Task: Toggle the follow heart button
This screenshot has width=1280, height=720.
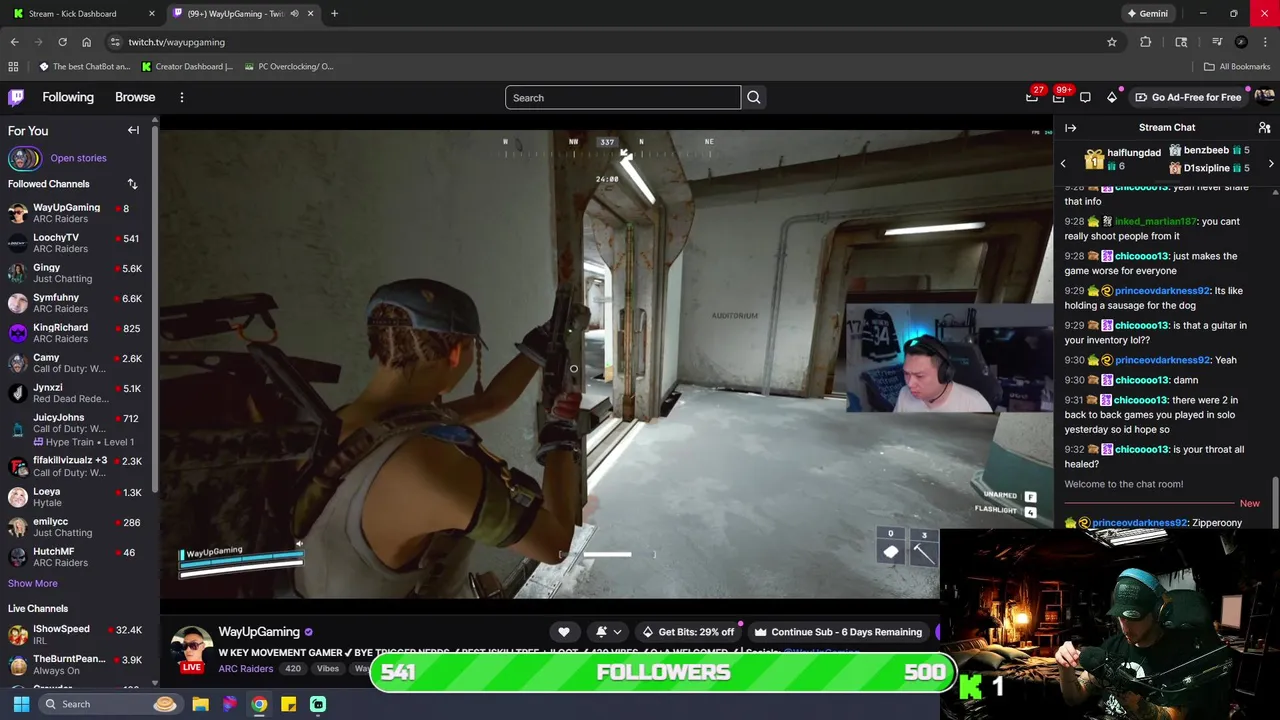Action: pyautogui.click(x=564, y=632)
